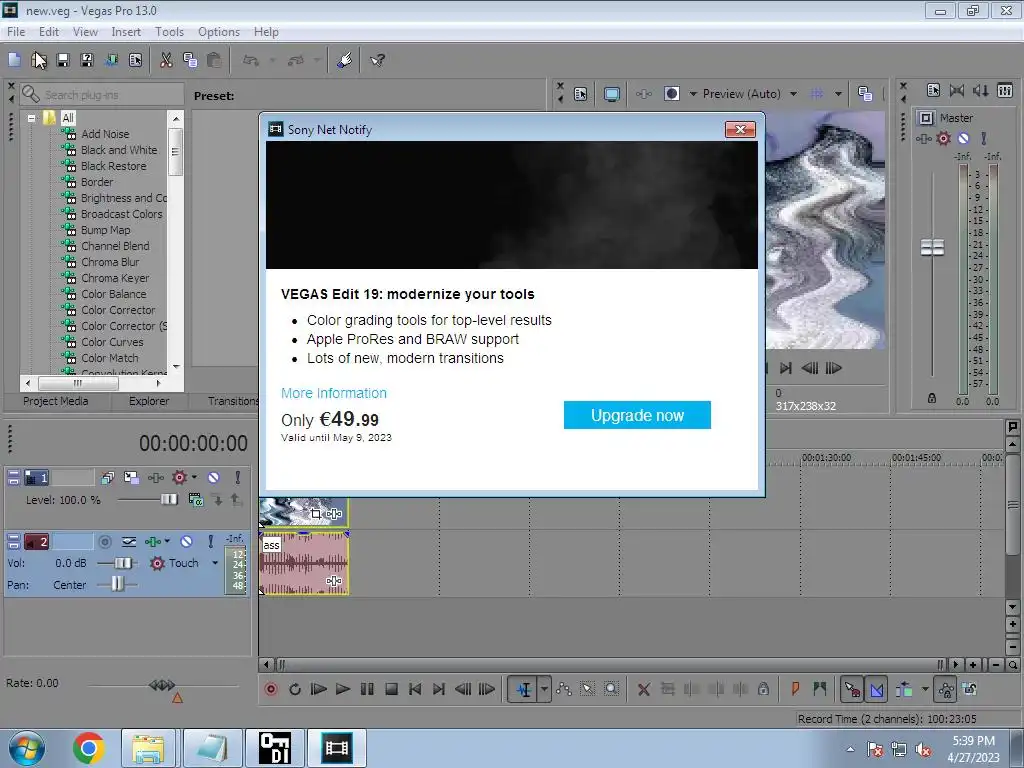This screenshot has width=1024, height=768.
Task: Open the File menu
Action: pyautogui.click(x=16, y=32)
